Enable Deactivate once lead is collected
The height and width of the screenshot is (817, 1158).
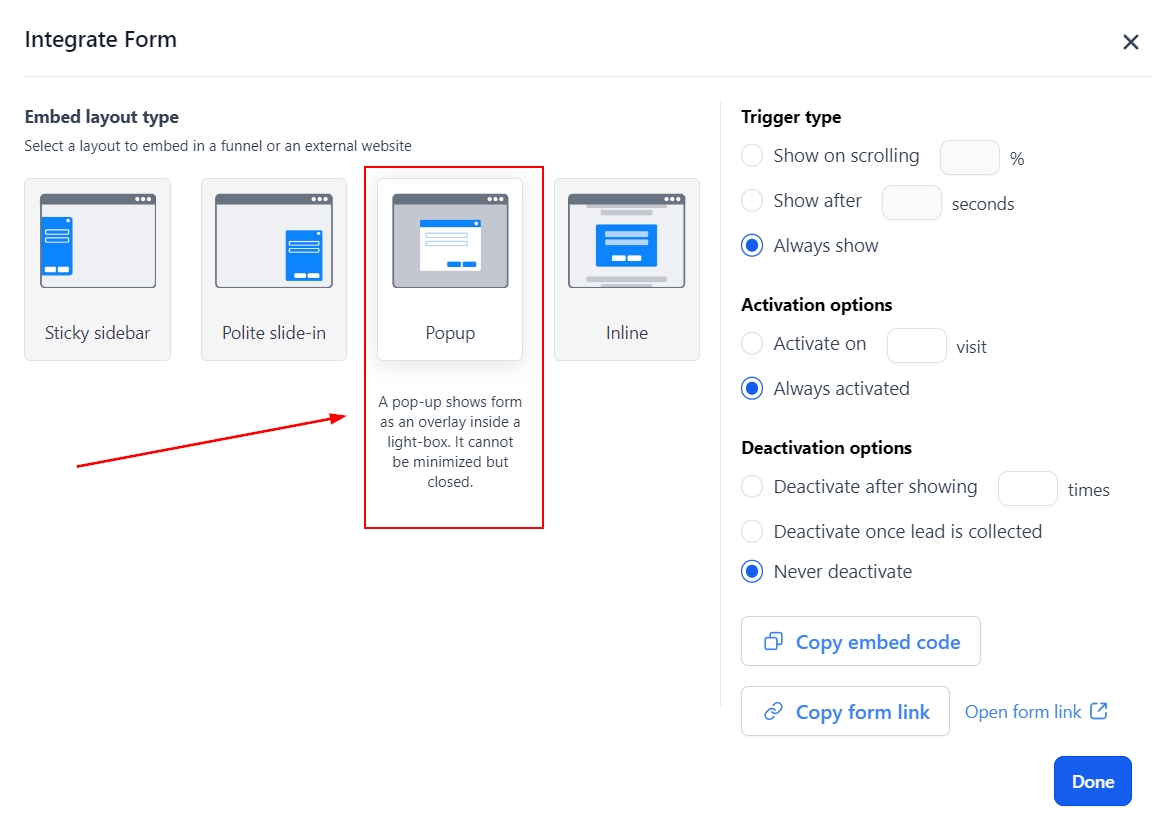coord(752,532)
